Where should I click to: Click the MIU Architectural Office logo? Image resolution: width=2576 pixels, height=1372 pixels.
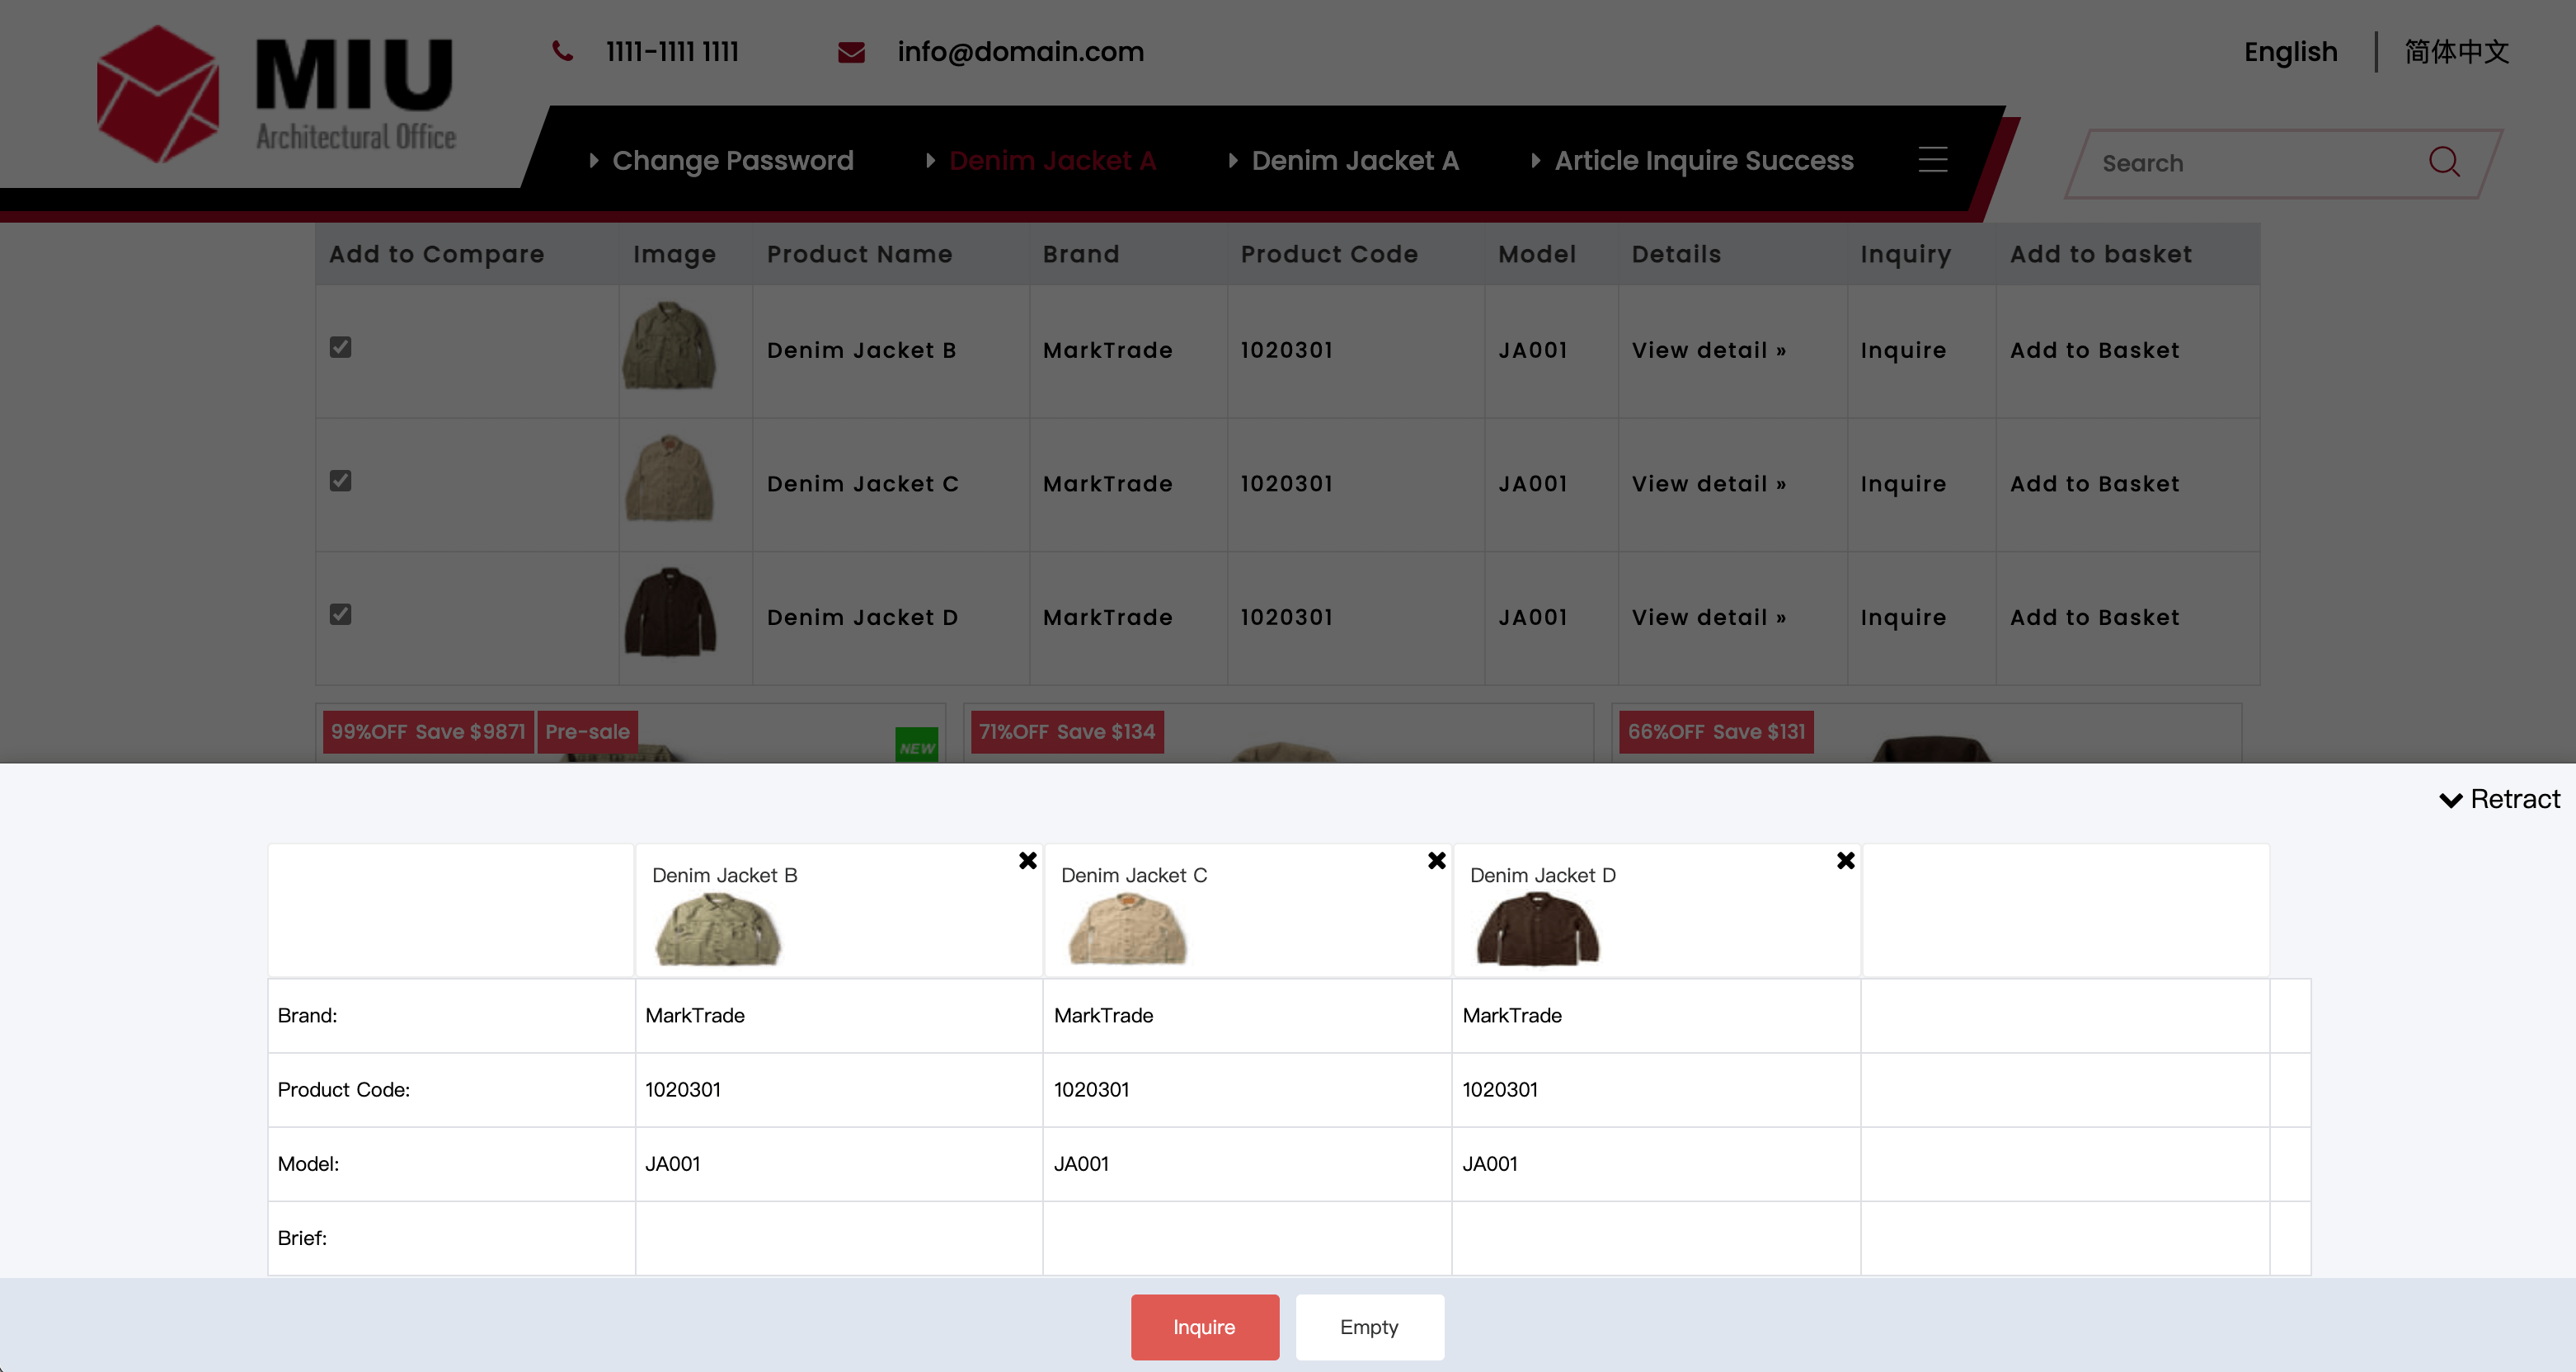click(277, 95)
